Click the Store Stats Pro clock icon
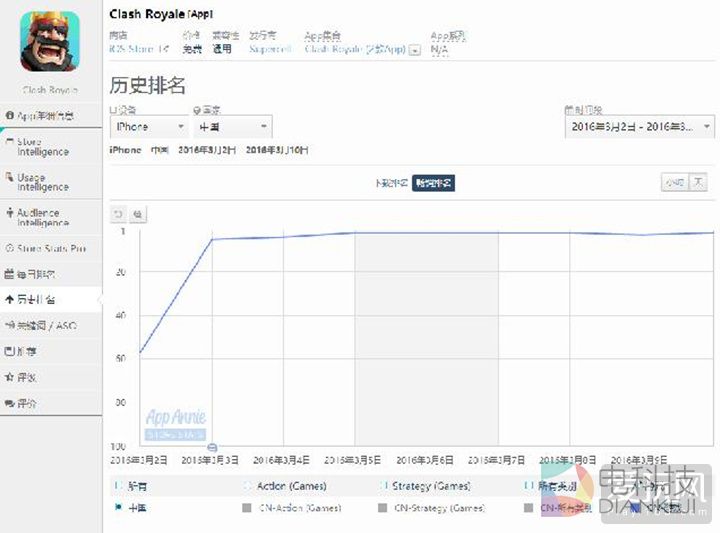This screenshot has height=533, width=720. click(9, 248)
